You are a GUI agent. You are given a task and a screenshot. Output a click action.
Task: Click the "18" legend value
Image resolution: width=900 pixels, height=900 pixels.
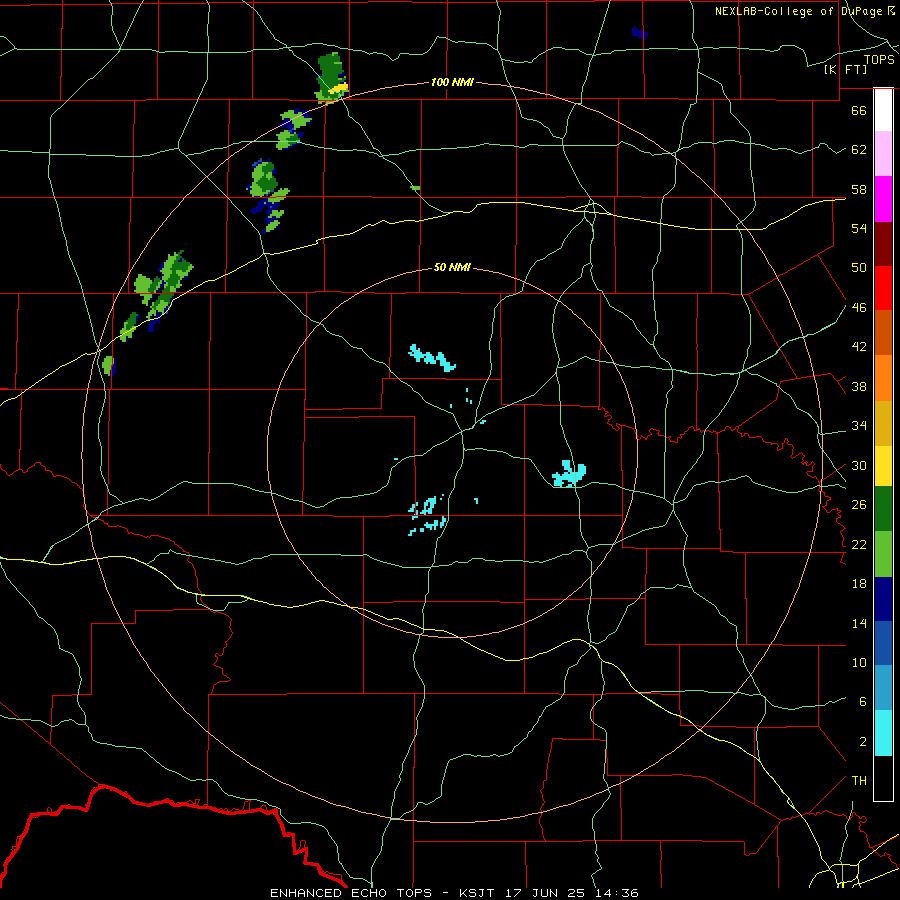(859, 584)
